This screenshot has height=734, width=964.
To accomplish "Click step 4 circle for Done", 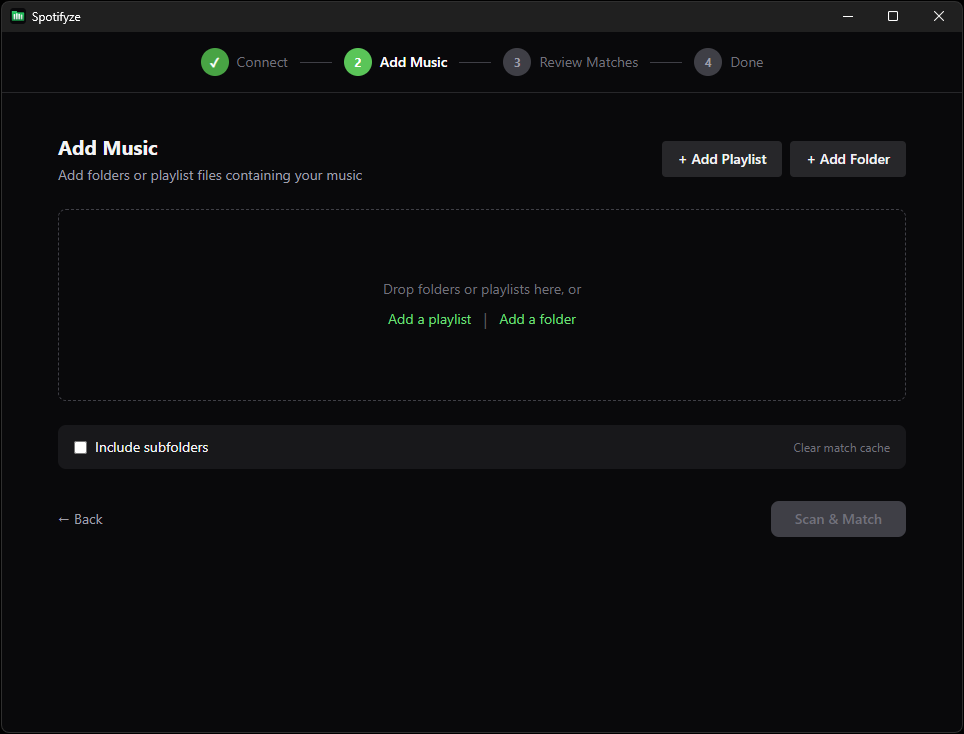I will (x=707, y=62).
